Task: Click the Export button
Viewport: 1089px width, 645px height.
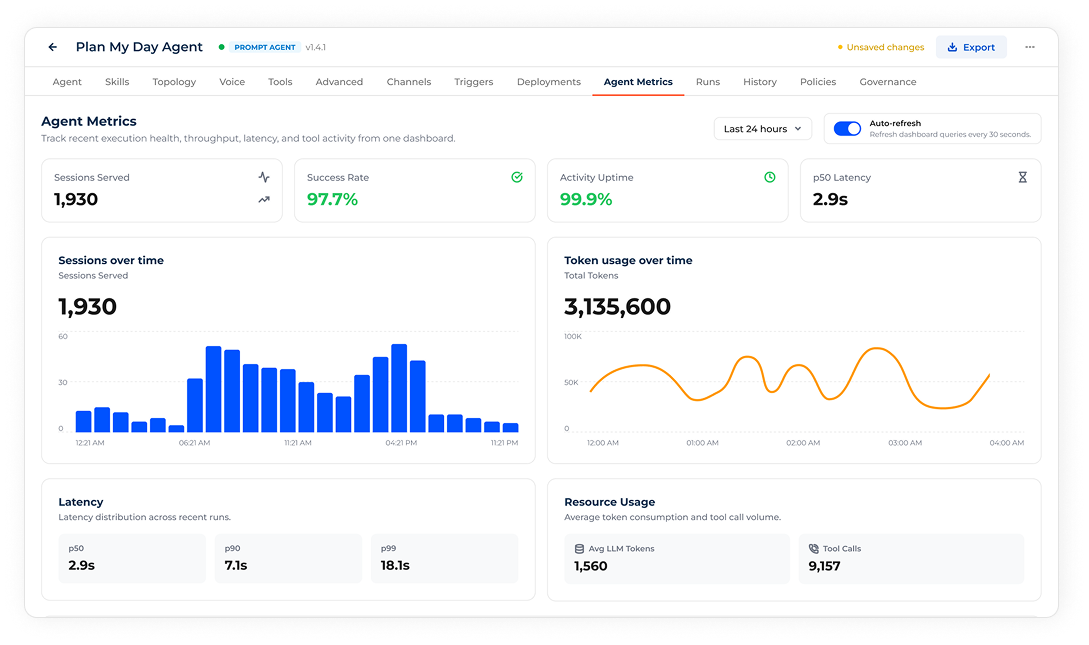Action: 971,47
